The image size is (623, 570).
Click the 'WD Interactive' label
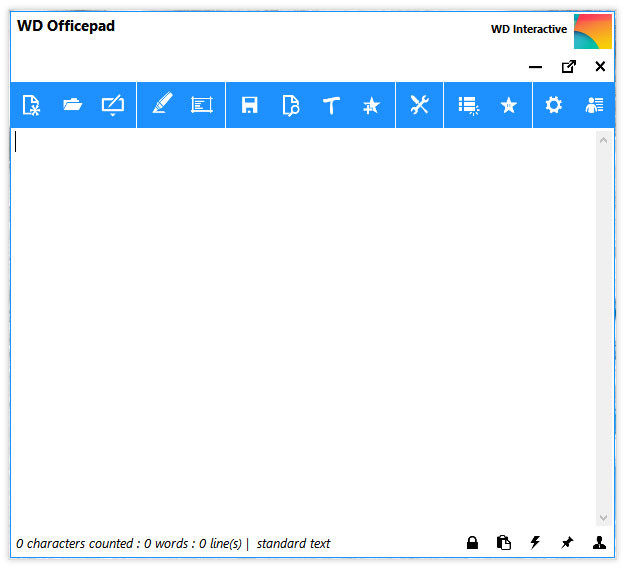(x=529, y=29)
